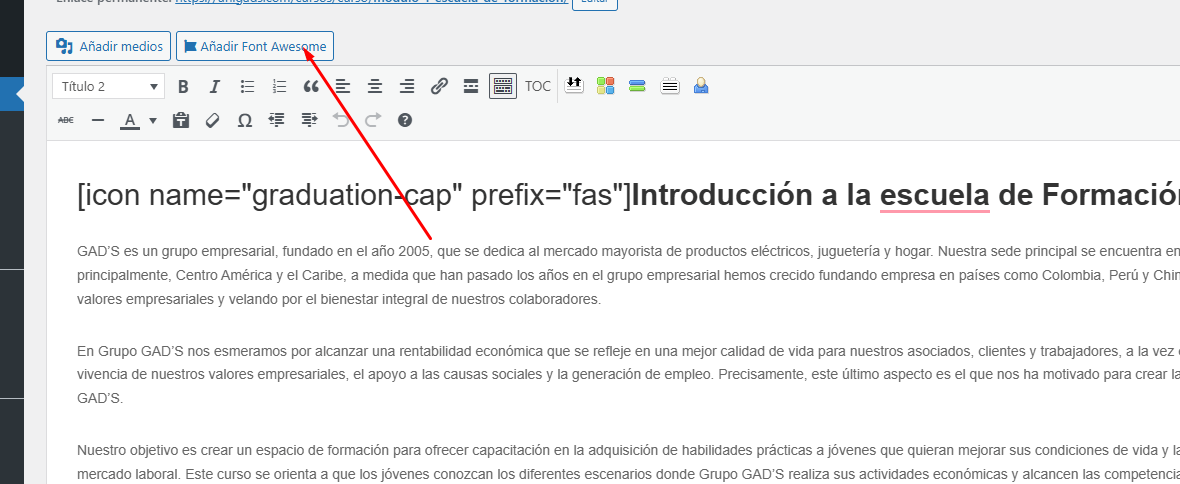This screenshot has height=484, width=1180.
Task: Click the Editar permalink button
Action: tap(595, 3)
